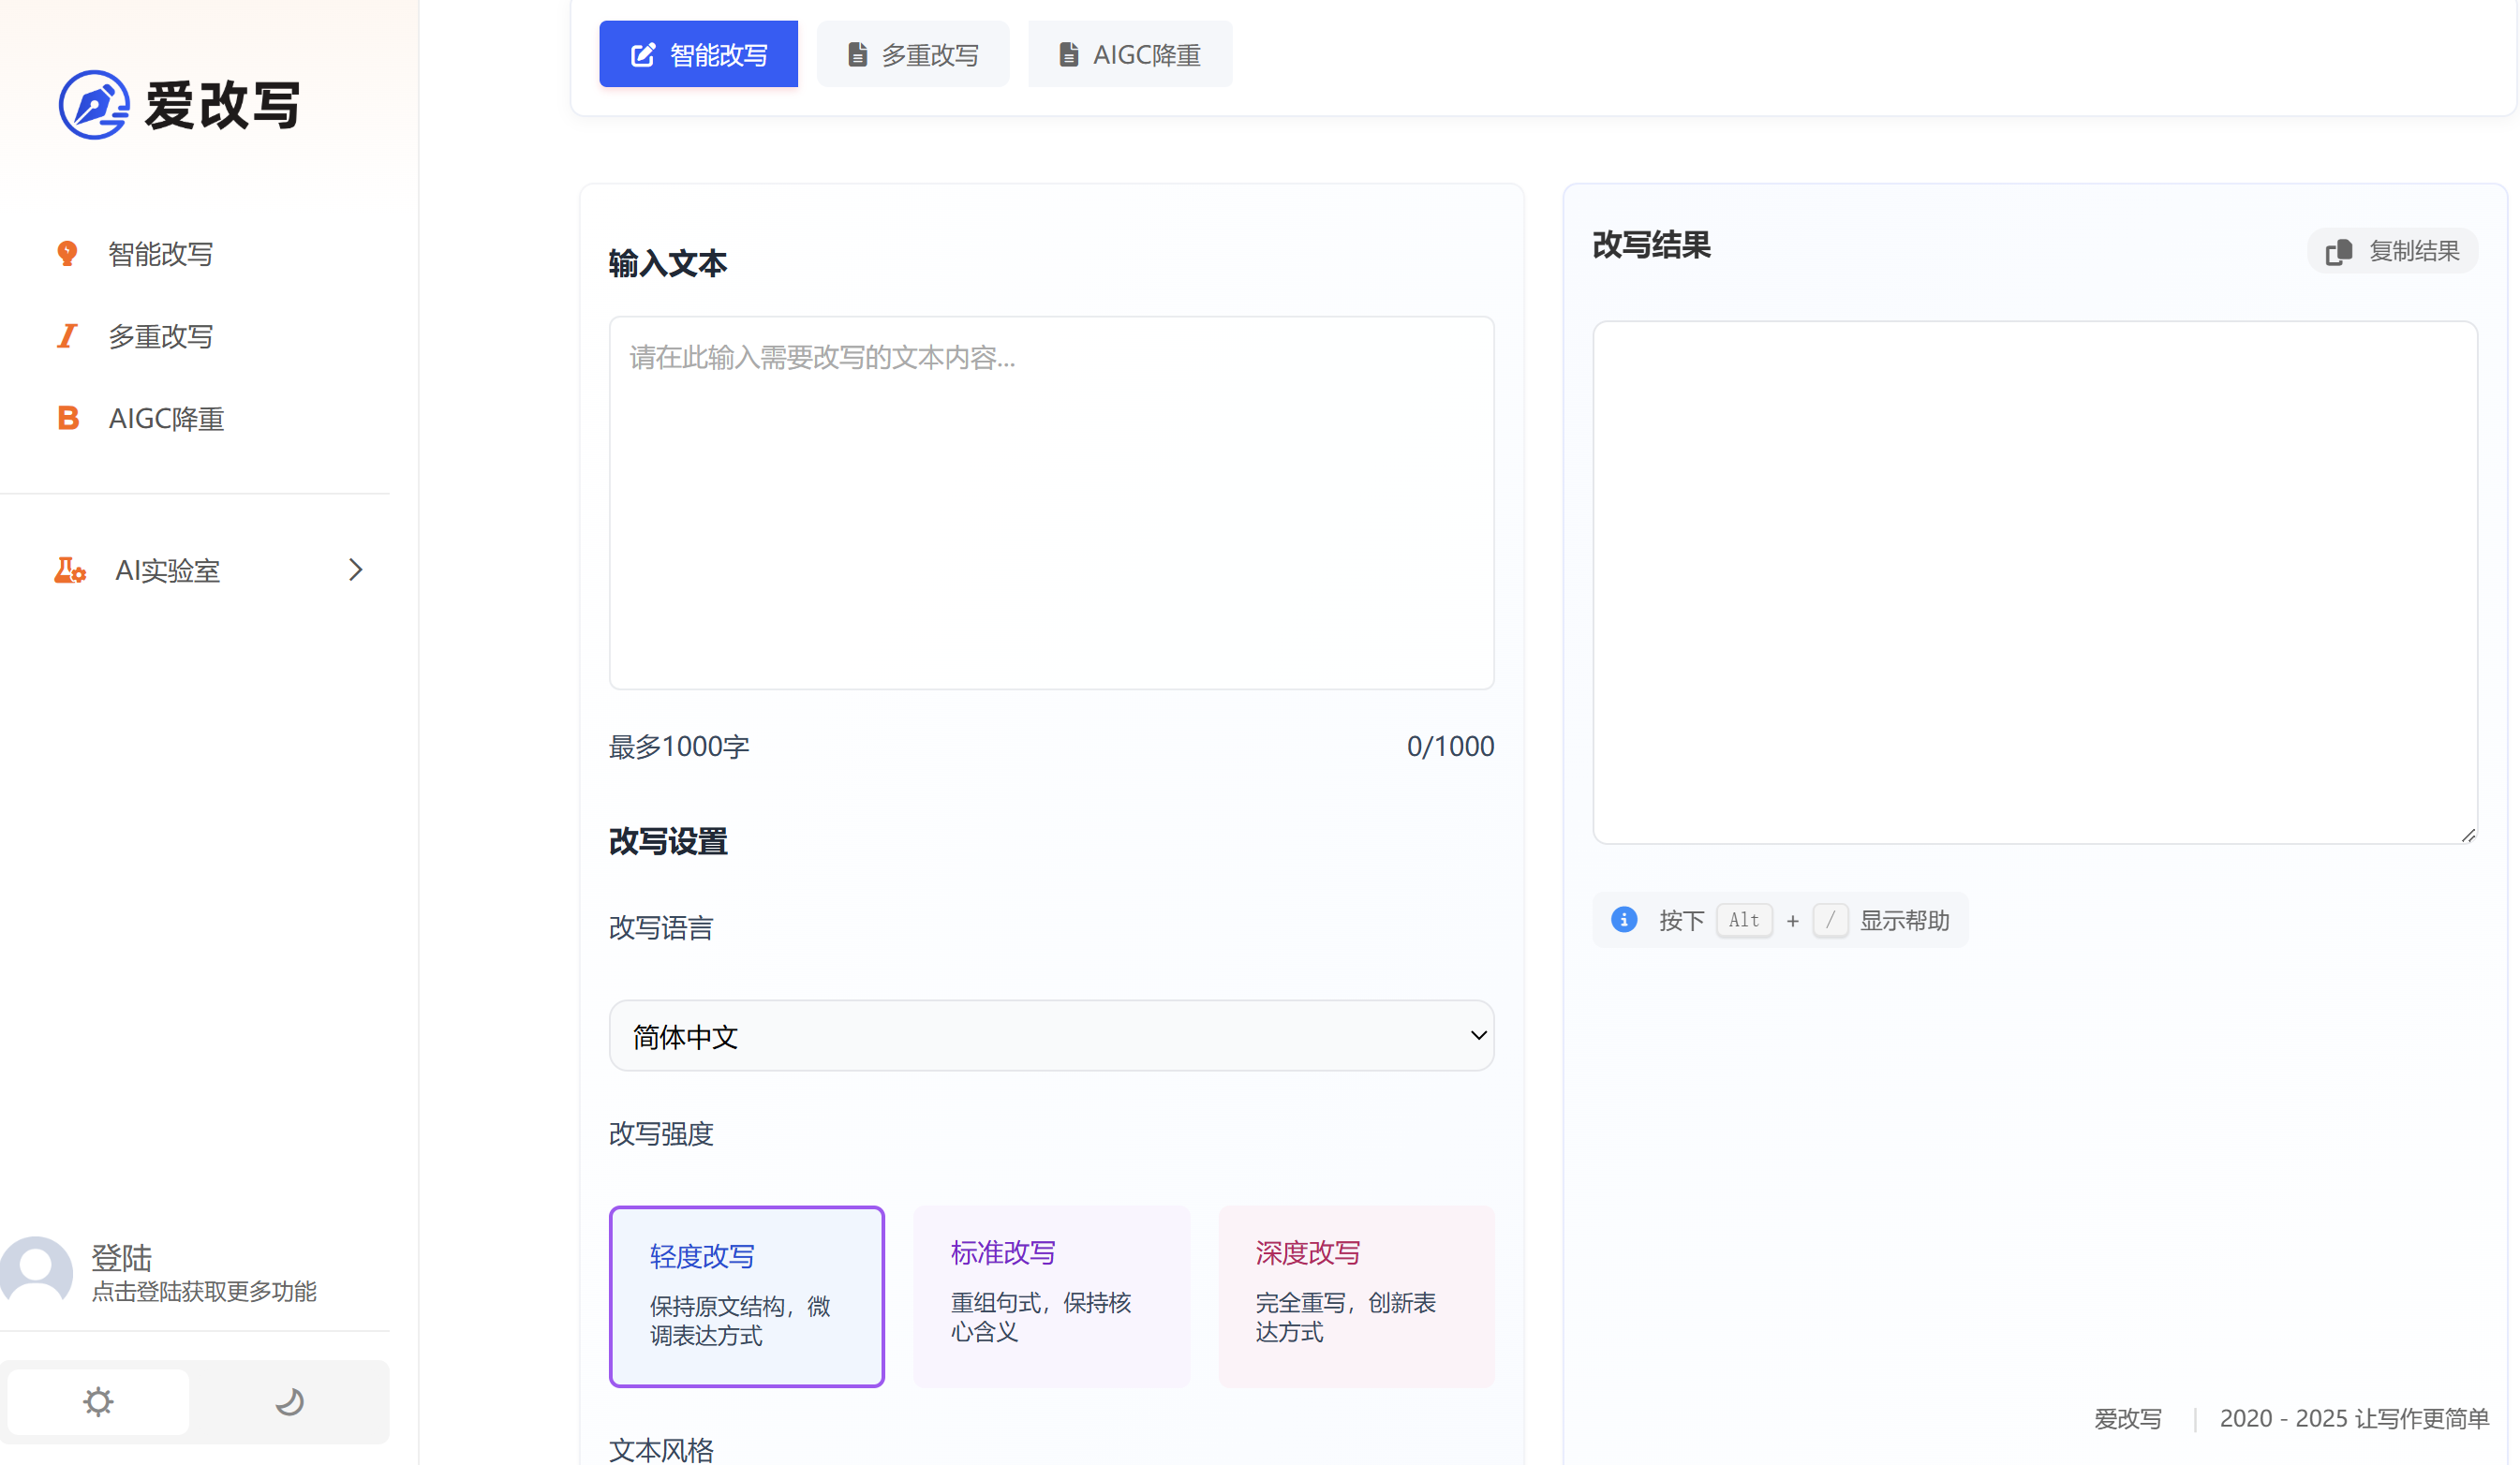This screenshot has height=1465, width=2520.
Task: Click the slash key hint badge
Action: 1830,919
